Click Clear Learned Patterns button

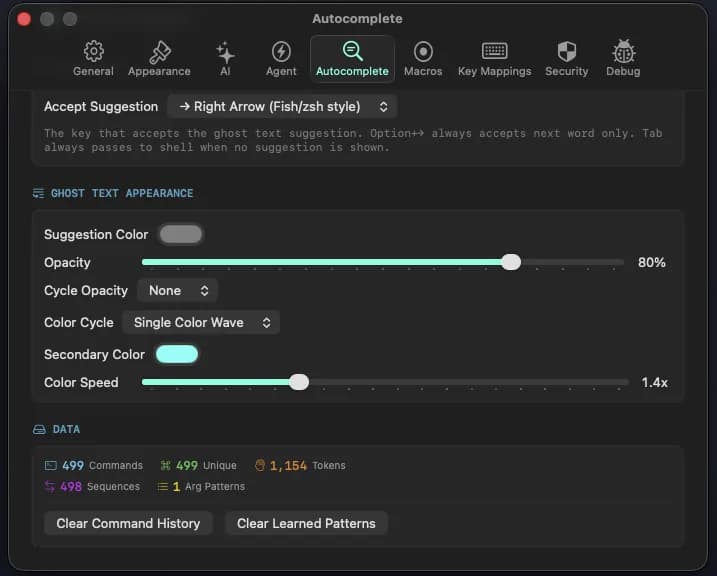306,523
